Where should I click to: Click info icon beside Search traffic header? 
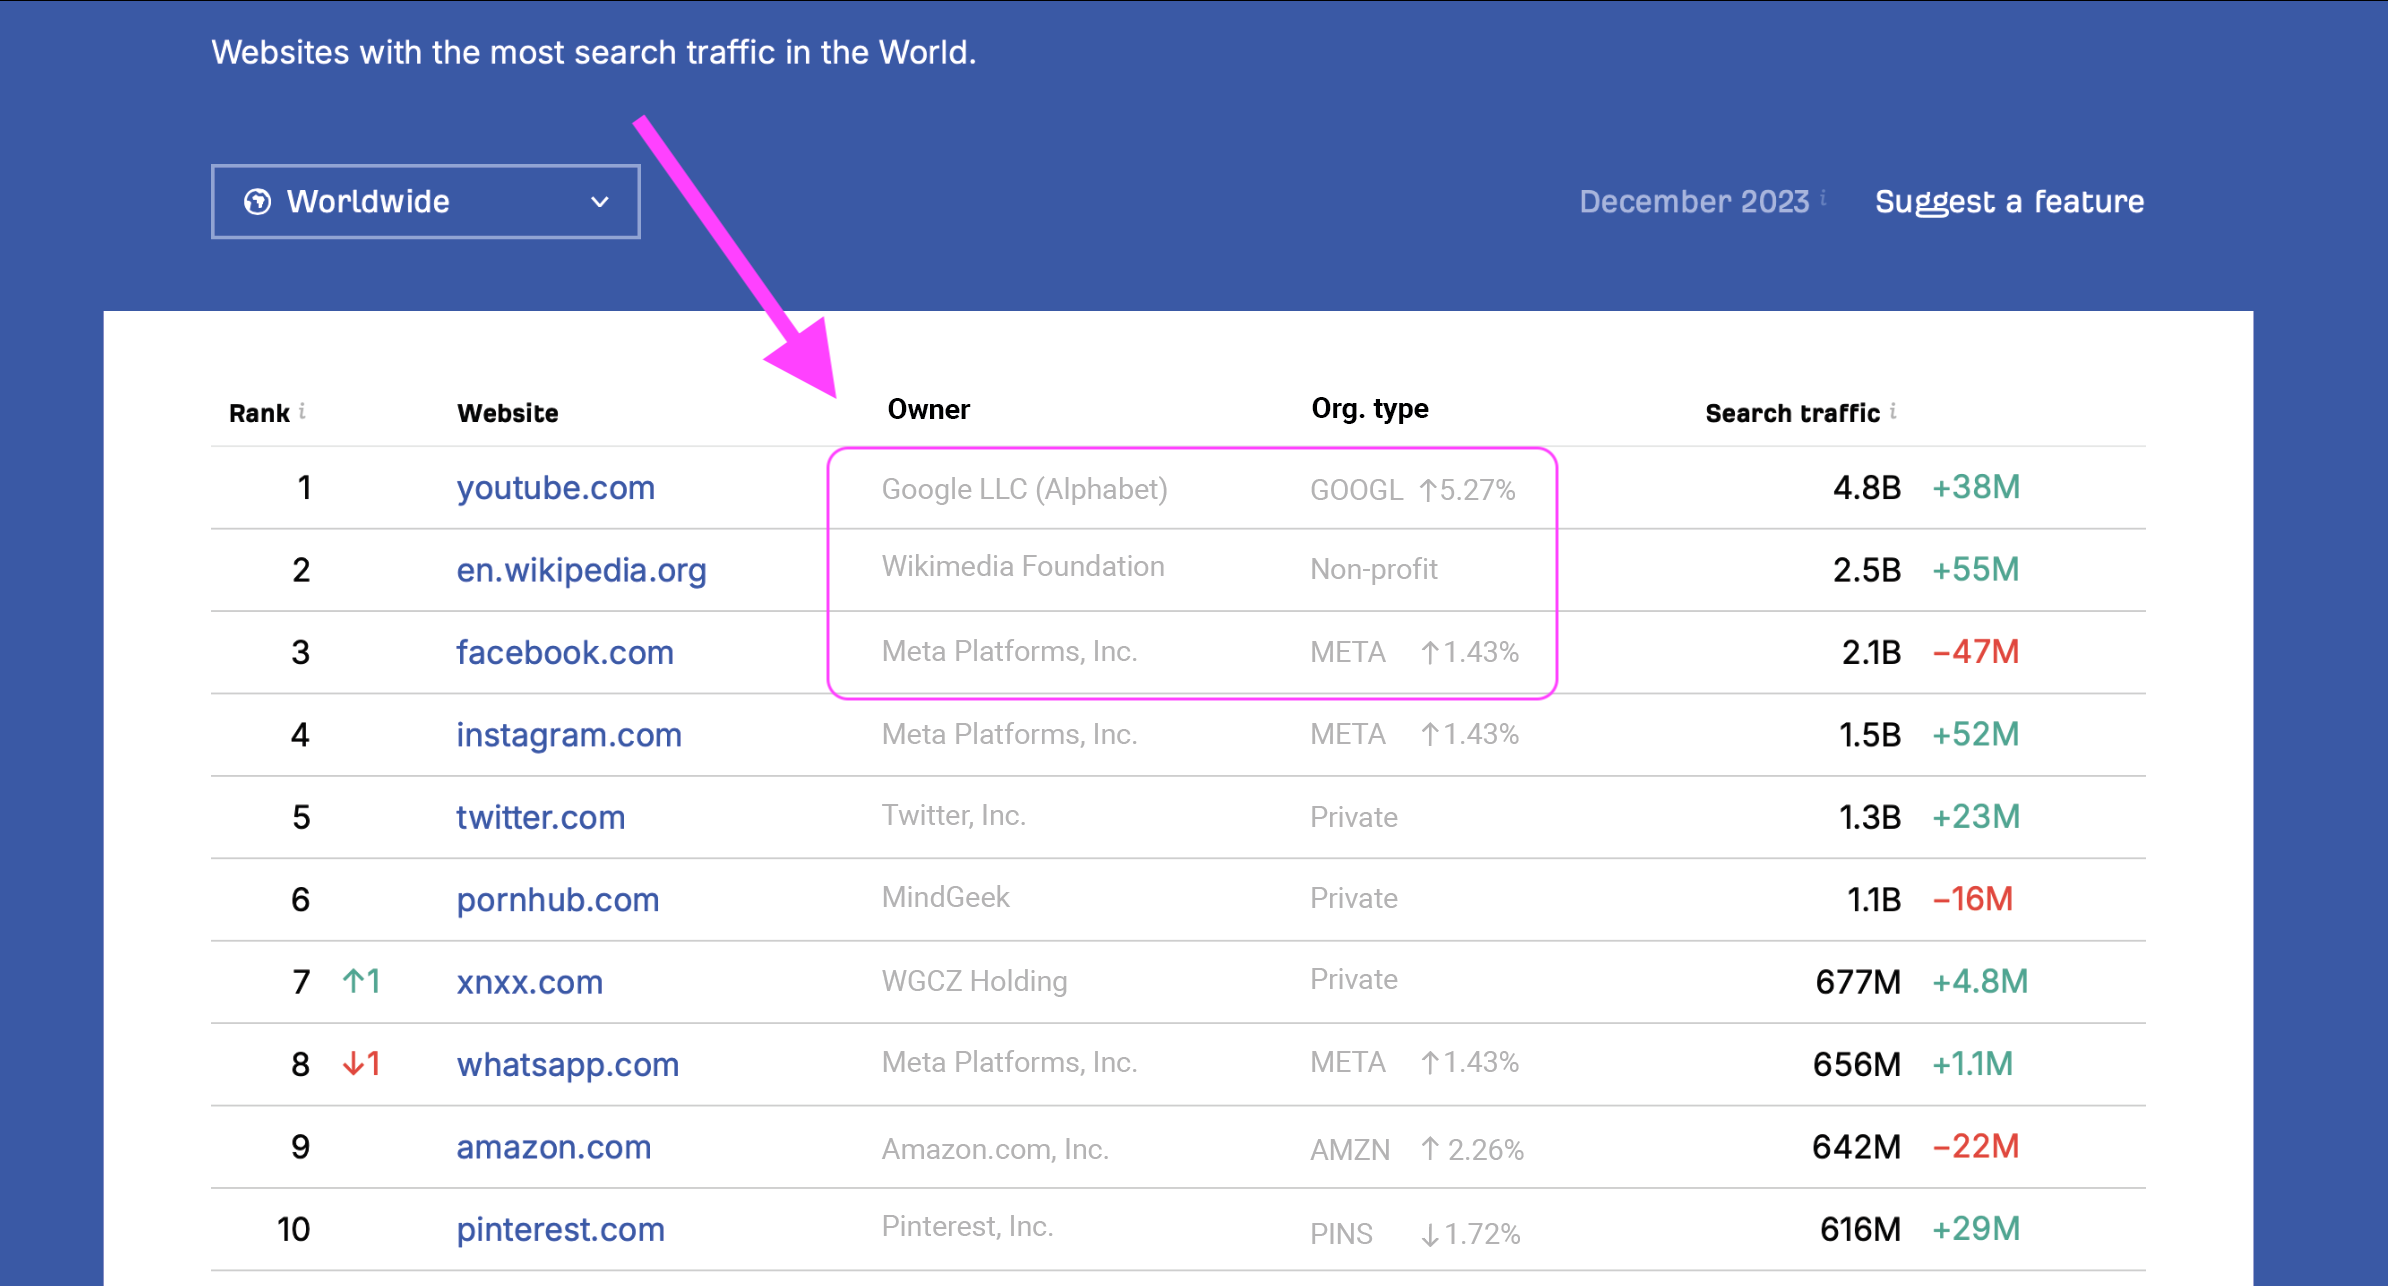tap(1892, 411)
